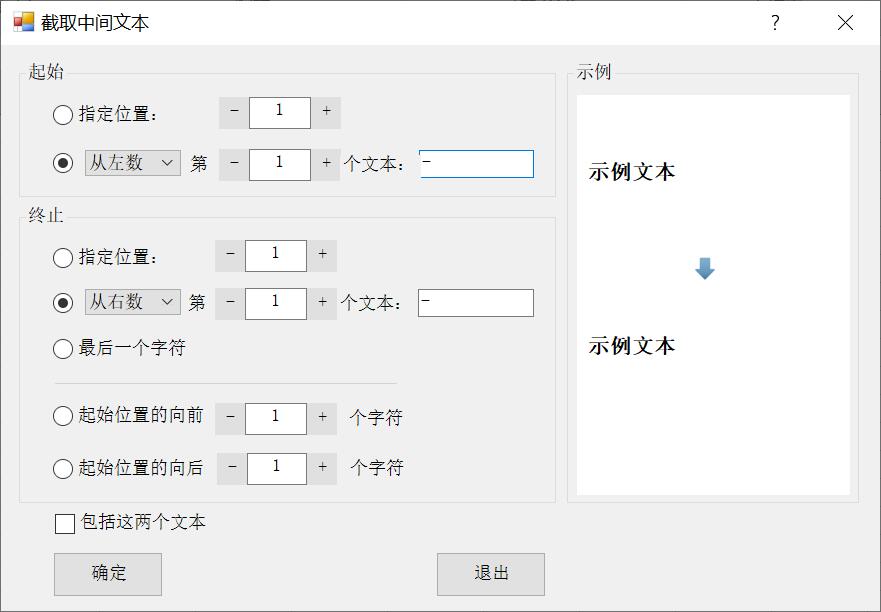The image size is (881, 612).
Task: Increase 从左数 text count with plus
Action: point(326,164)
